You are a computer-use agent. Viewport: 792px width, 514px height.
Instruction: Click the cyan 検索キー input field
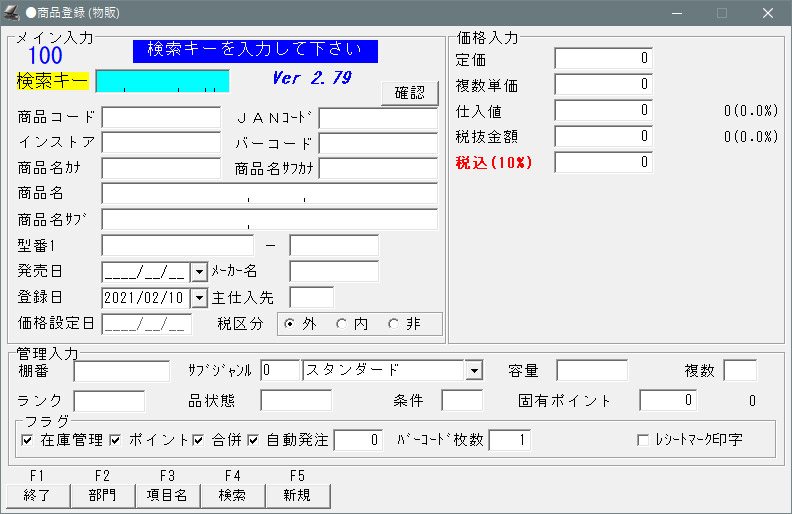[x=162, y=81]
